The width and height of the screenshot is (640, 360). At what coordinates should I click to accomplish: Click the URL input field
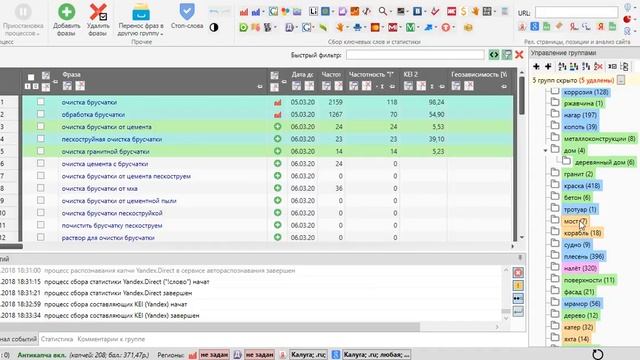(576, 13)
